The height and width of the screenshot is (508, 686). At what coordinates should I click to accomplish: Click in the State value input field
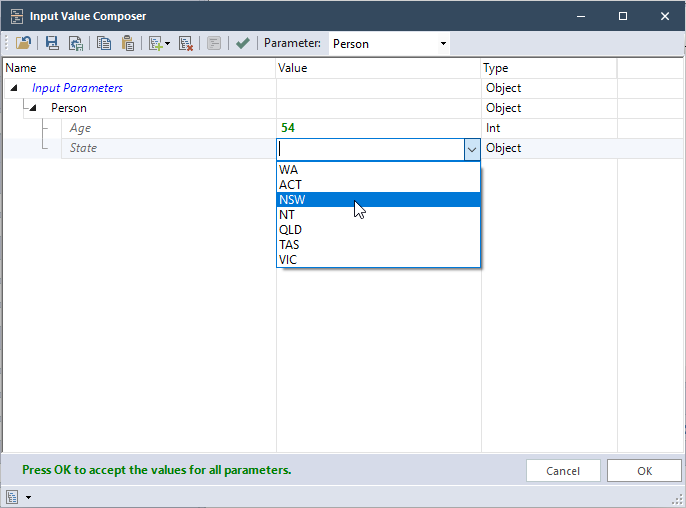click(371, 149)
